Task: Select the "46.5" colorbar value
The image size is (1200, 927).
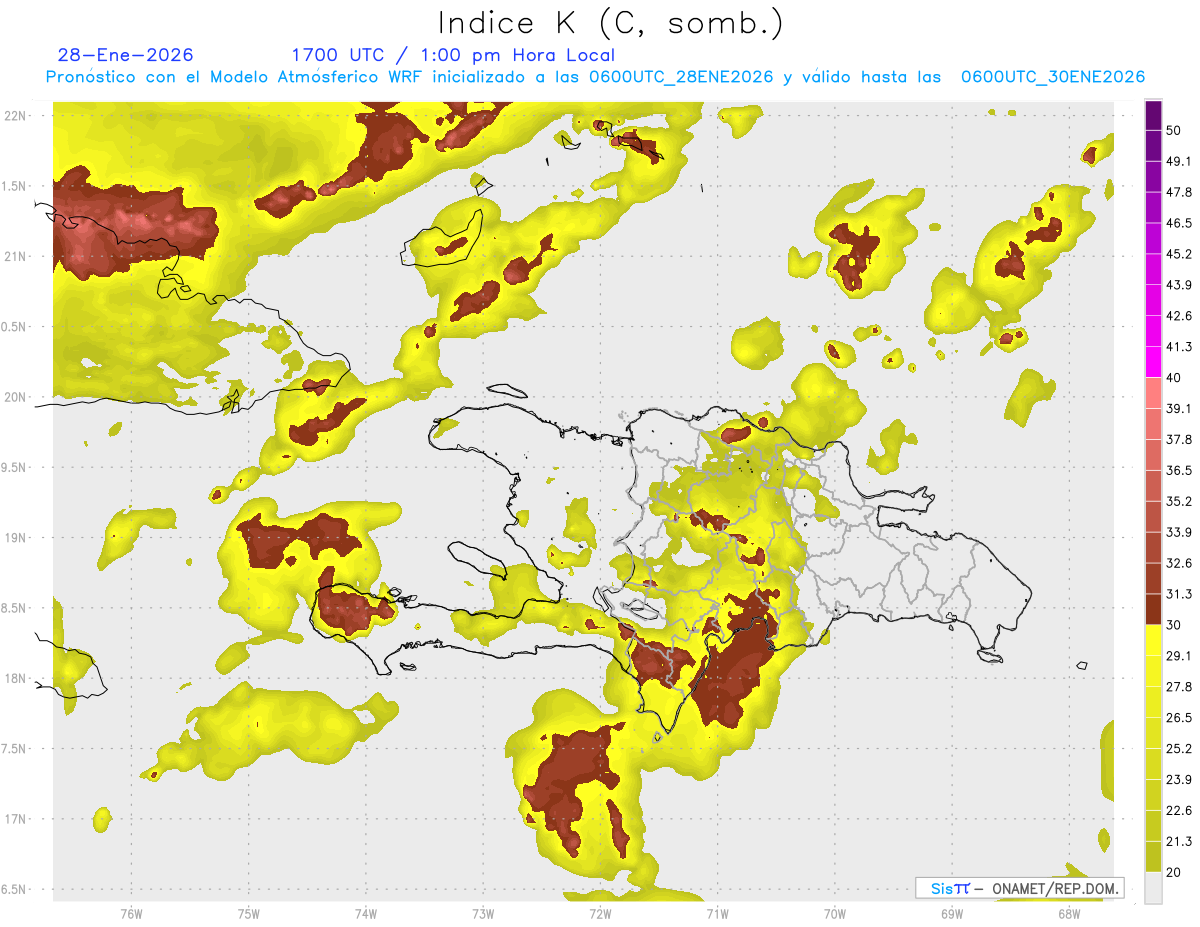Action: click(x=1179, y=223)
